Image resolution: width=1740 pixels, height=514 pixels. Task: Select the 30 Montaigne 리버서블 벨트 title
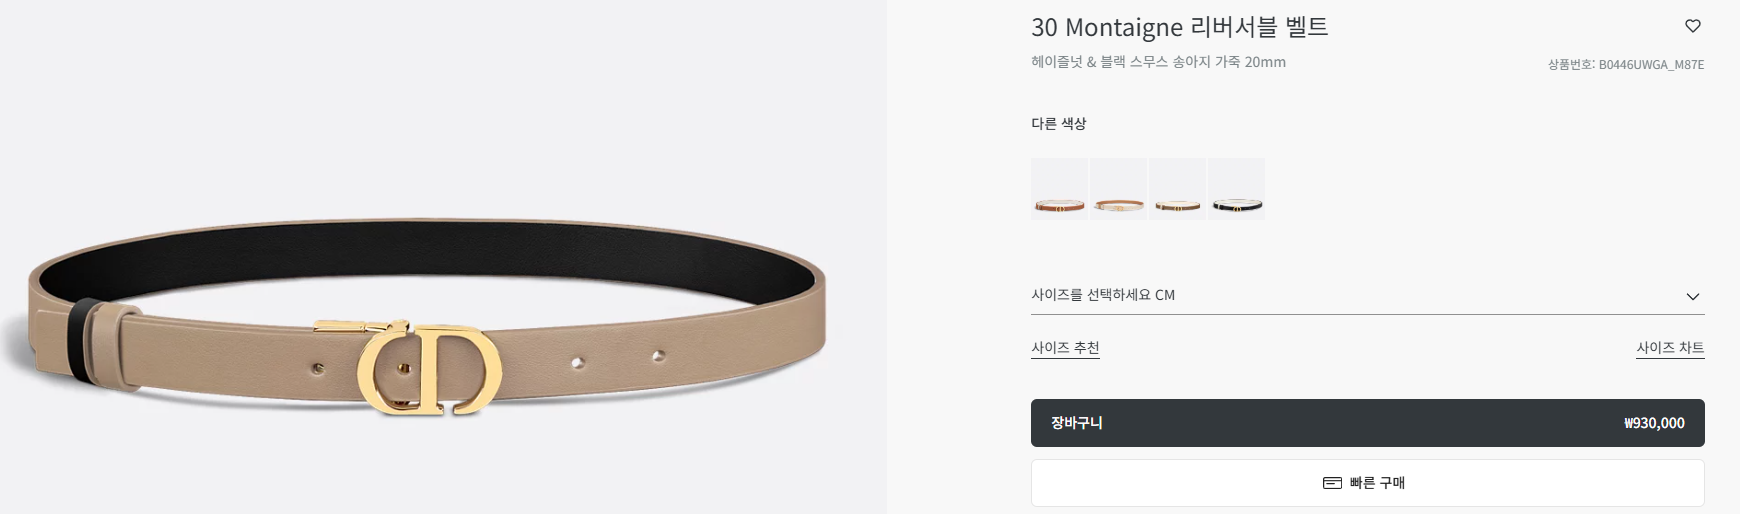tap(1179, 27)
